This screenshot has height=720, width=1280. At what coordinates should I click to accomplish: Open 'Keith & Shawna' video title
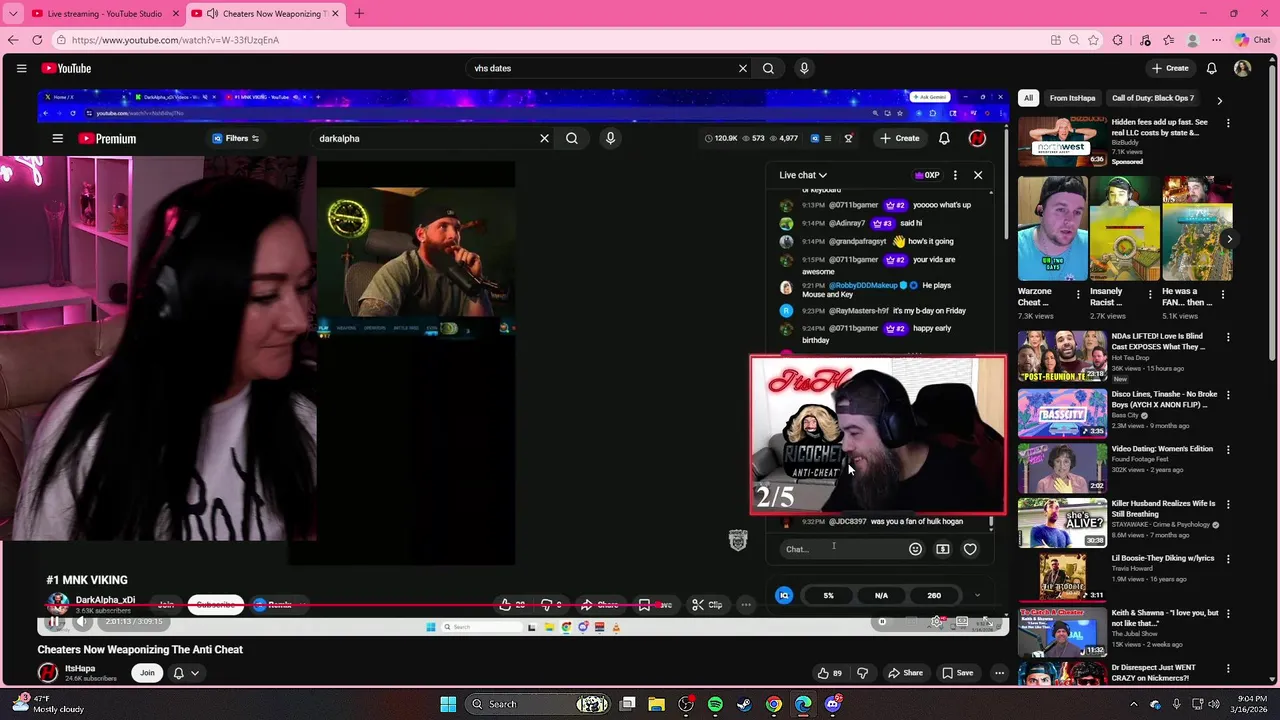coord(1165,618)
